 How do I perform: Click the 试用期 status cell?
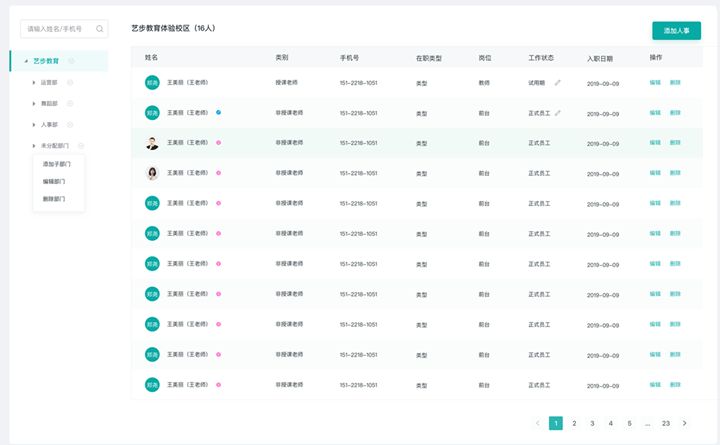536,83
